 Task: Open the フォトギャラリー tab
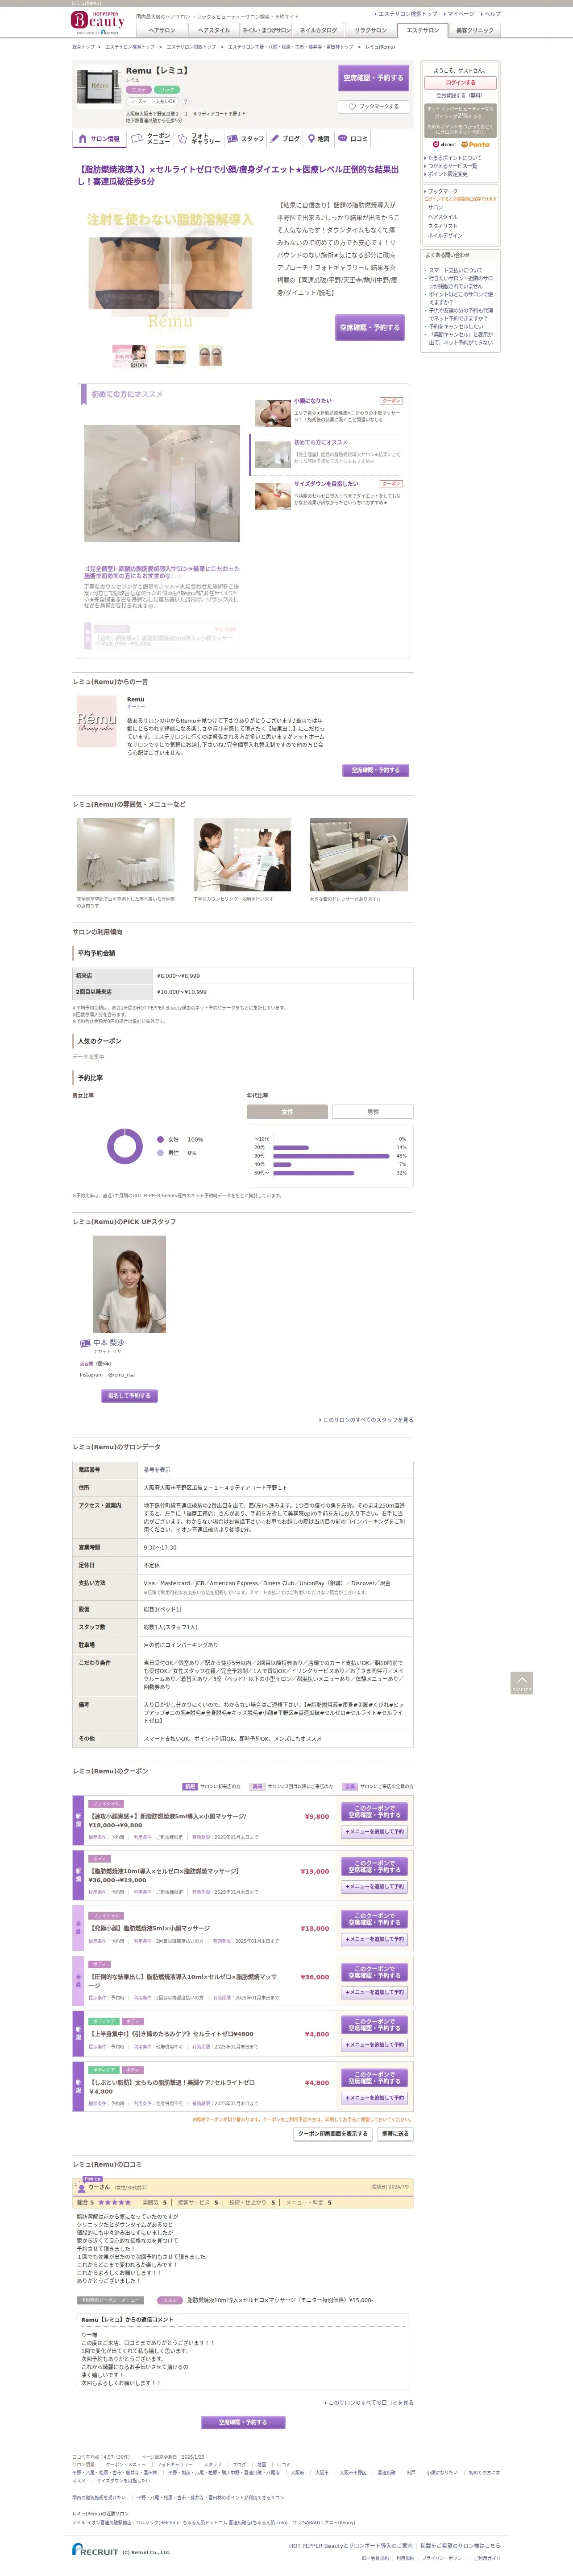(x=199, y=139)
